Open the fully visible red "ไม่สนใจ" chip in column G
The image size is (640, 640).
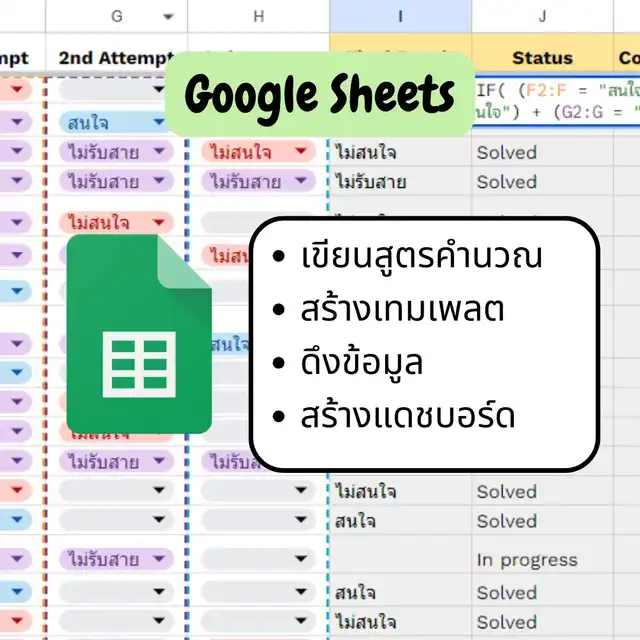(x=116, y=222)
